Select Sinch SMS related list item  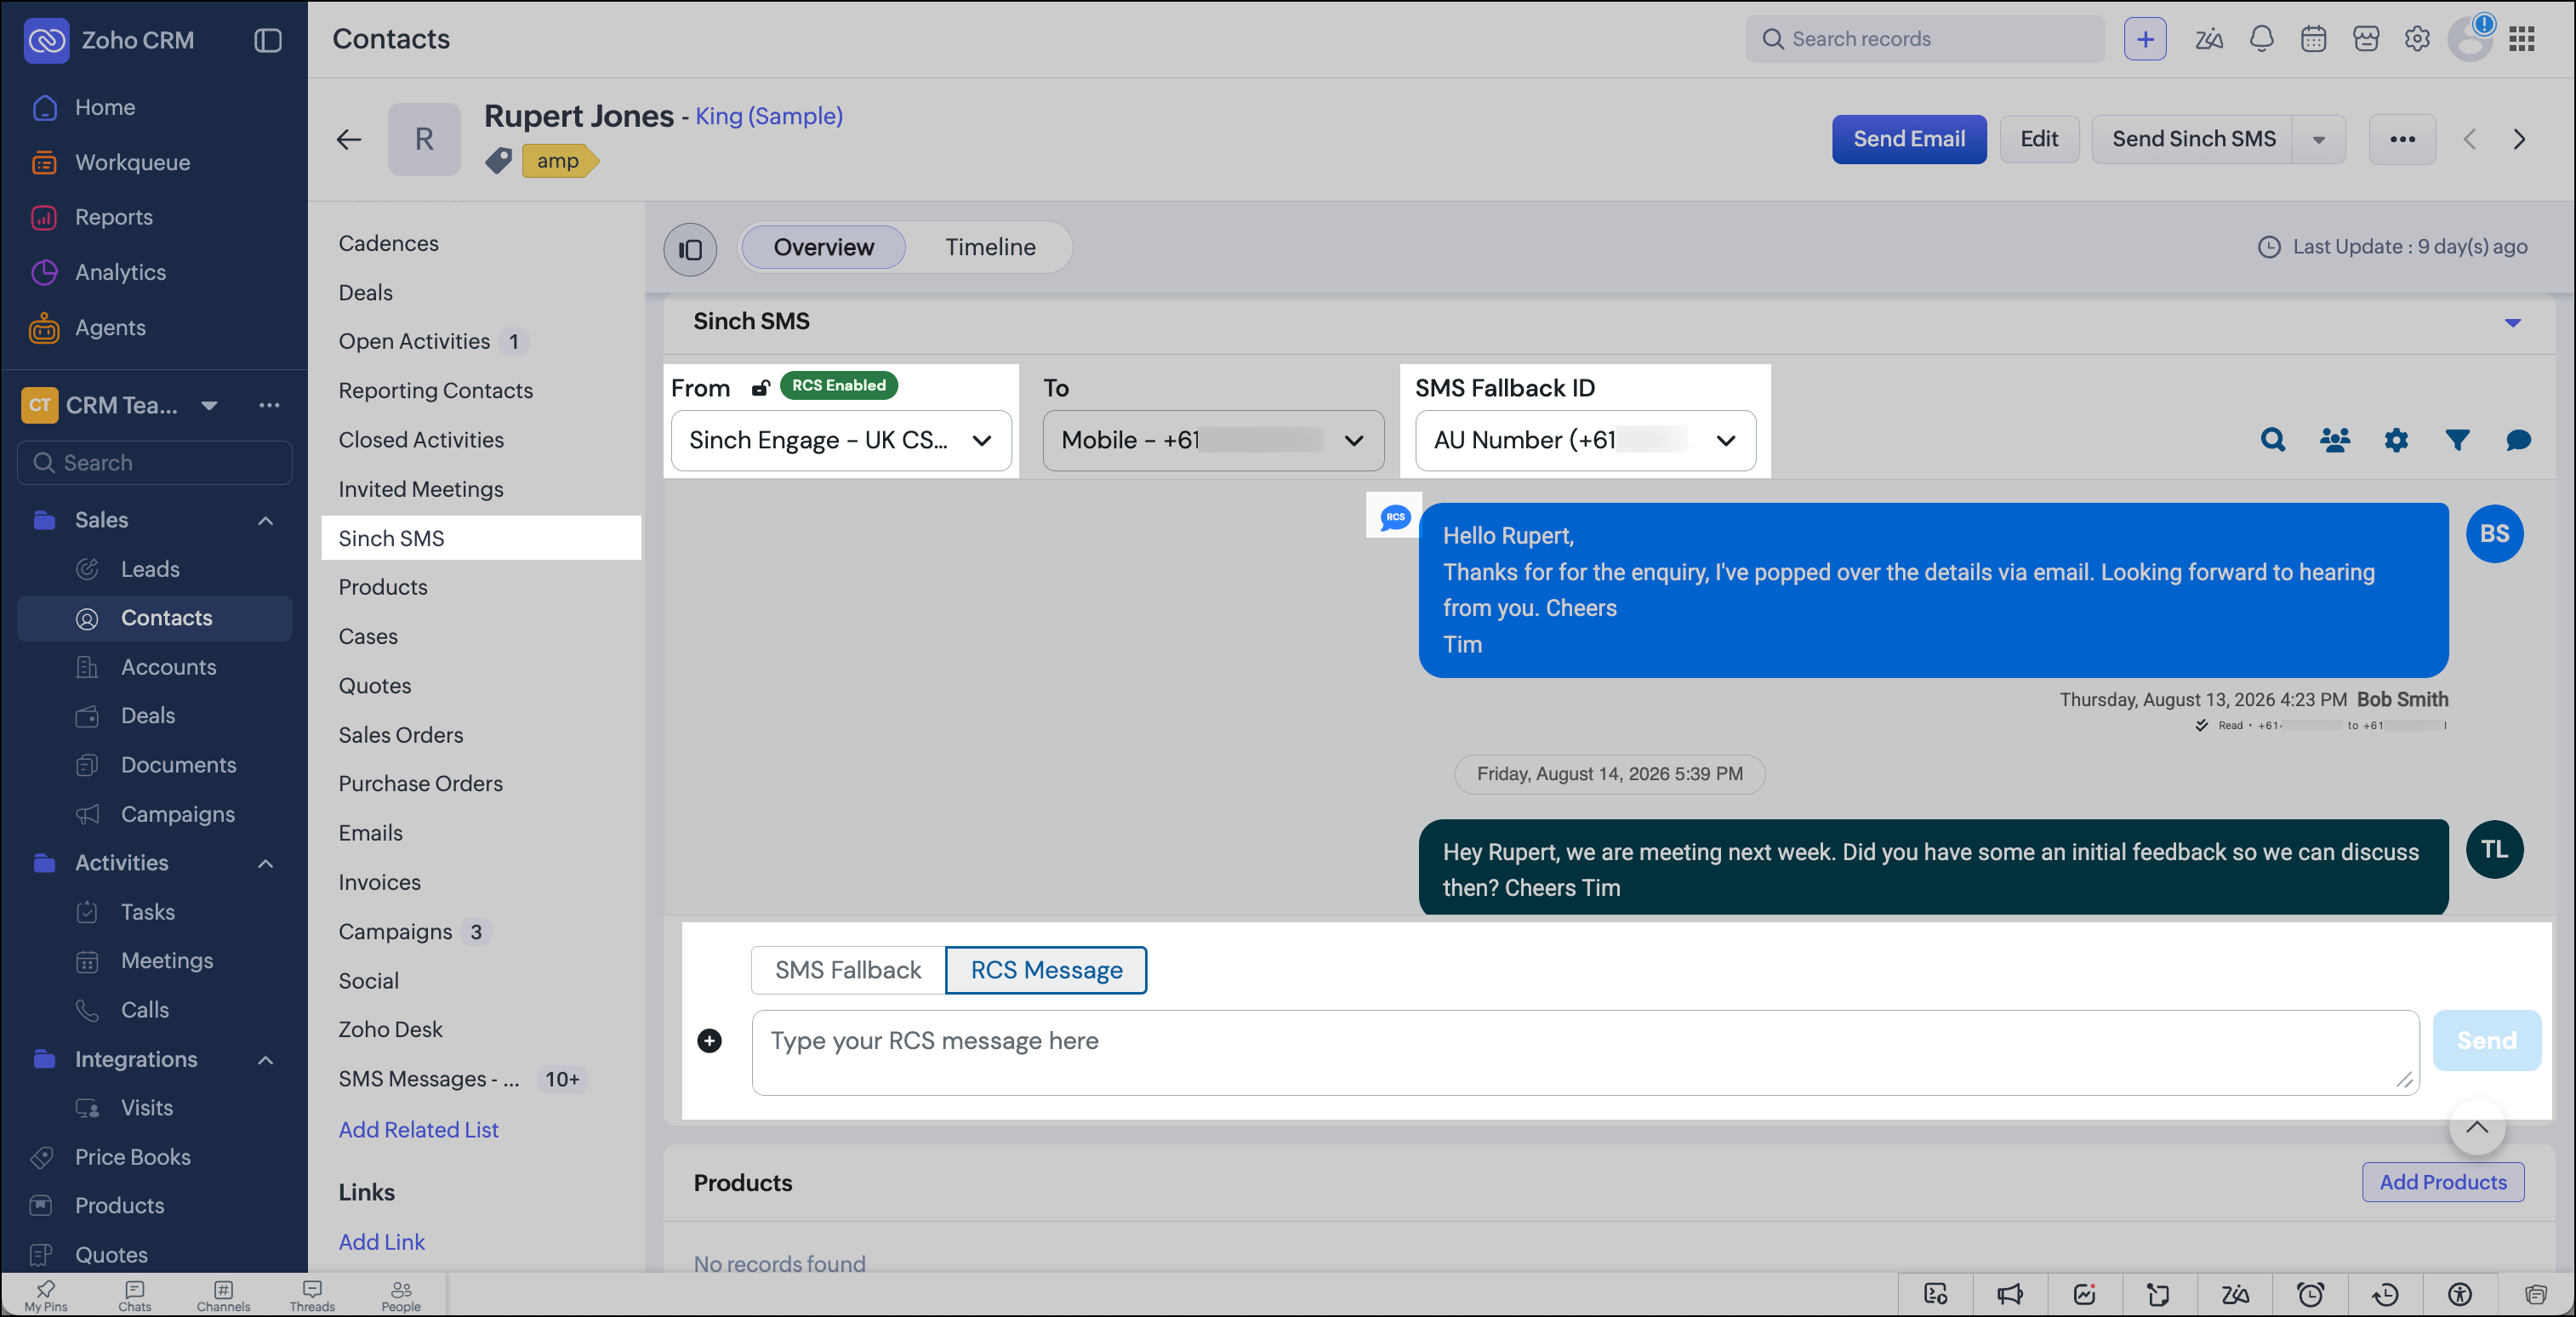tap(481, 538)
